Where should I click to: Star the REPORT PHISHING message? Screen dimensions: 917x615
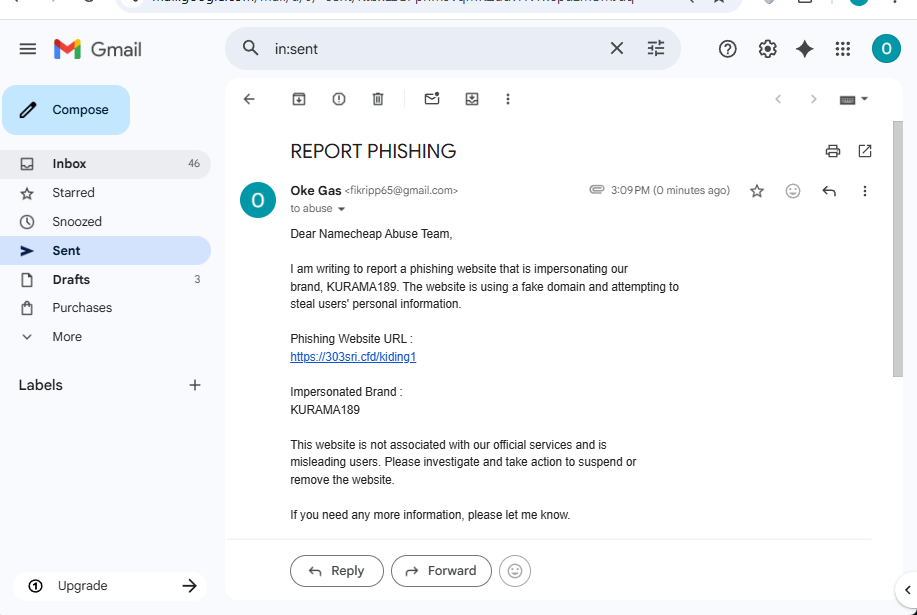[x=757, y=191]
